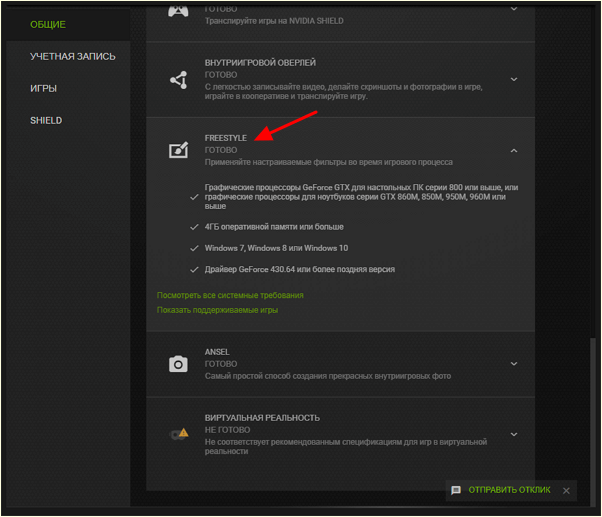Open 'Показать поддерживаемые игры' link

tap(217, 310)
